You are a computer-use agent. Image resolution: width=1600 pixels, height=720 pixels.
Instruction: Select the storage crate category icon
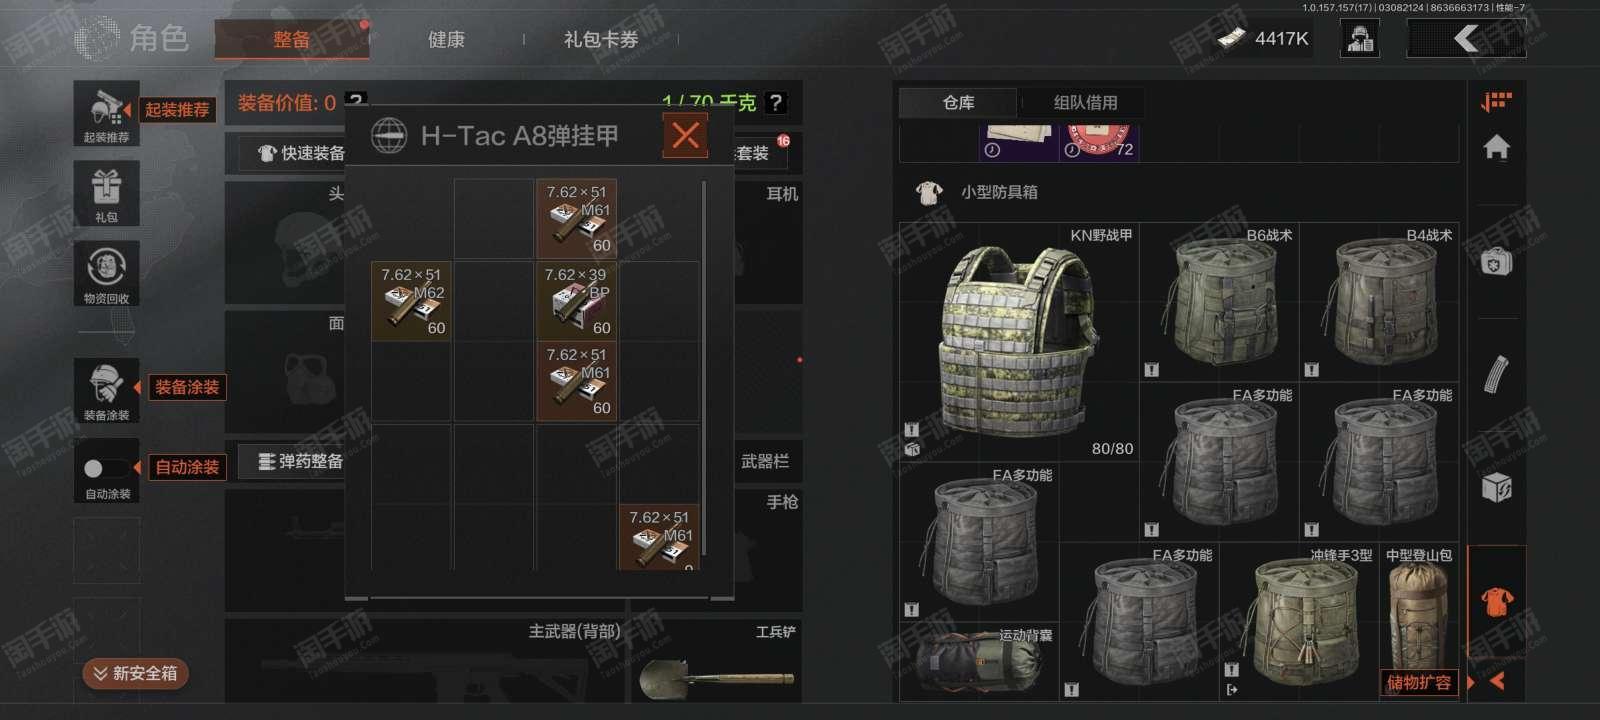point(1496,488)
